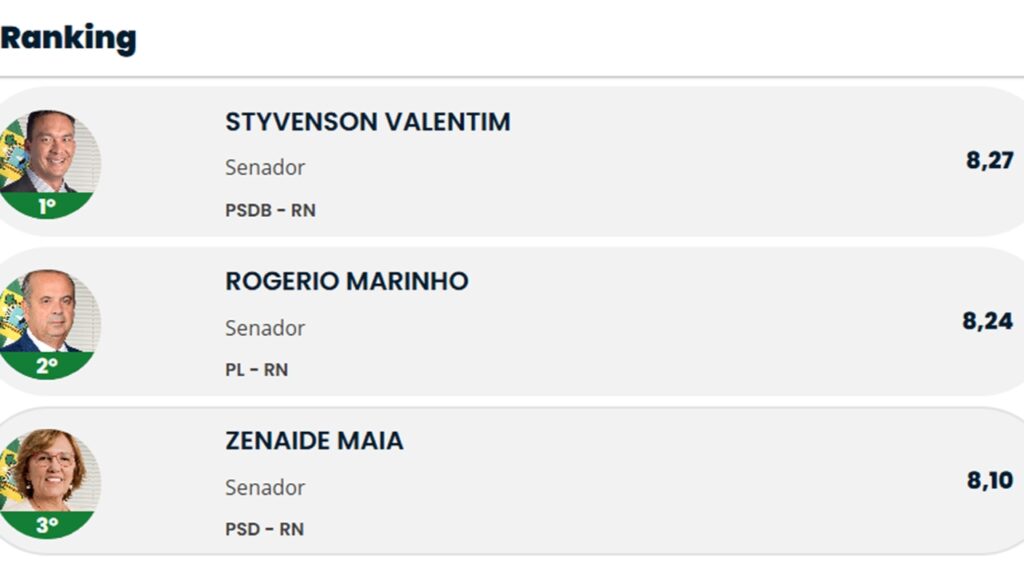Viewport: 1024px width, 576px height.
Task: Click Senador under Styvenson Valentim
Action: point(265,167)
